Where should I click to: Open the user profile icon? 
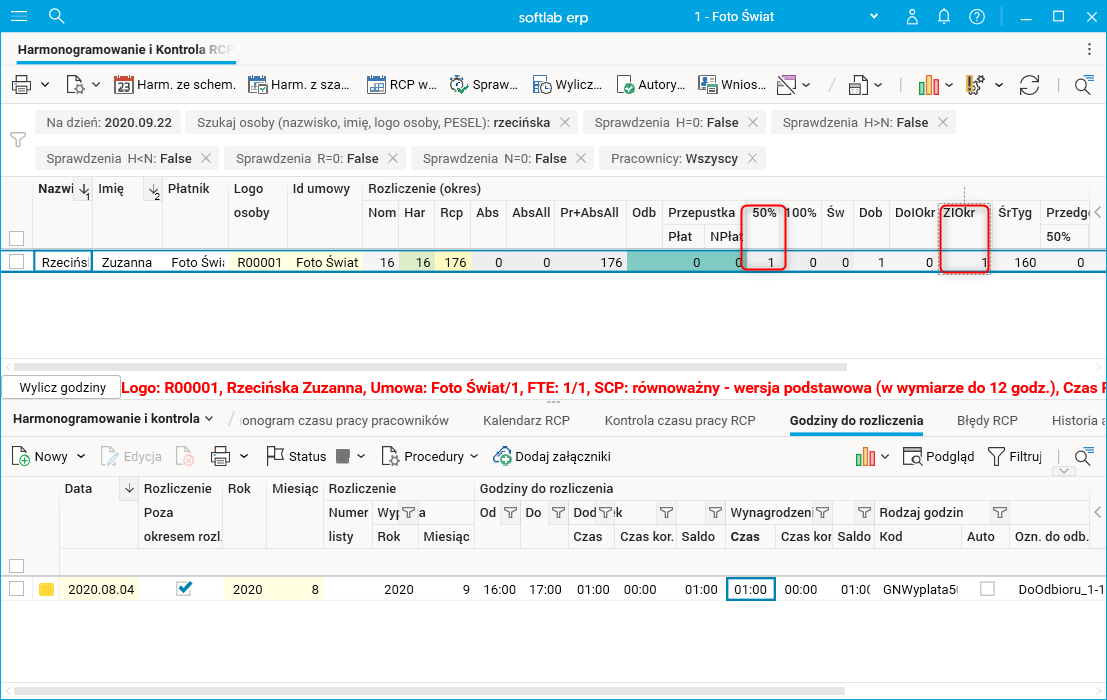(x=912, y=16)
